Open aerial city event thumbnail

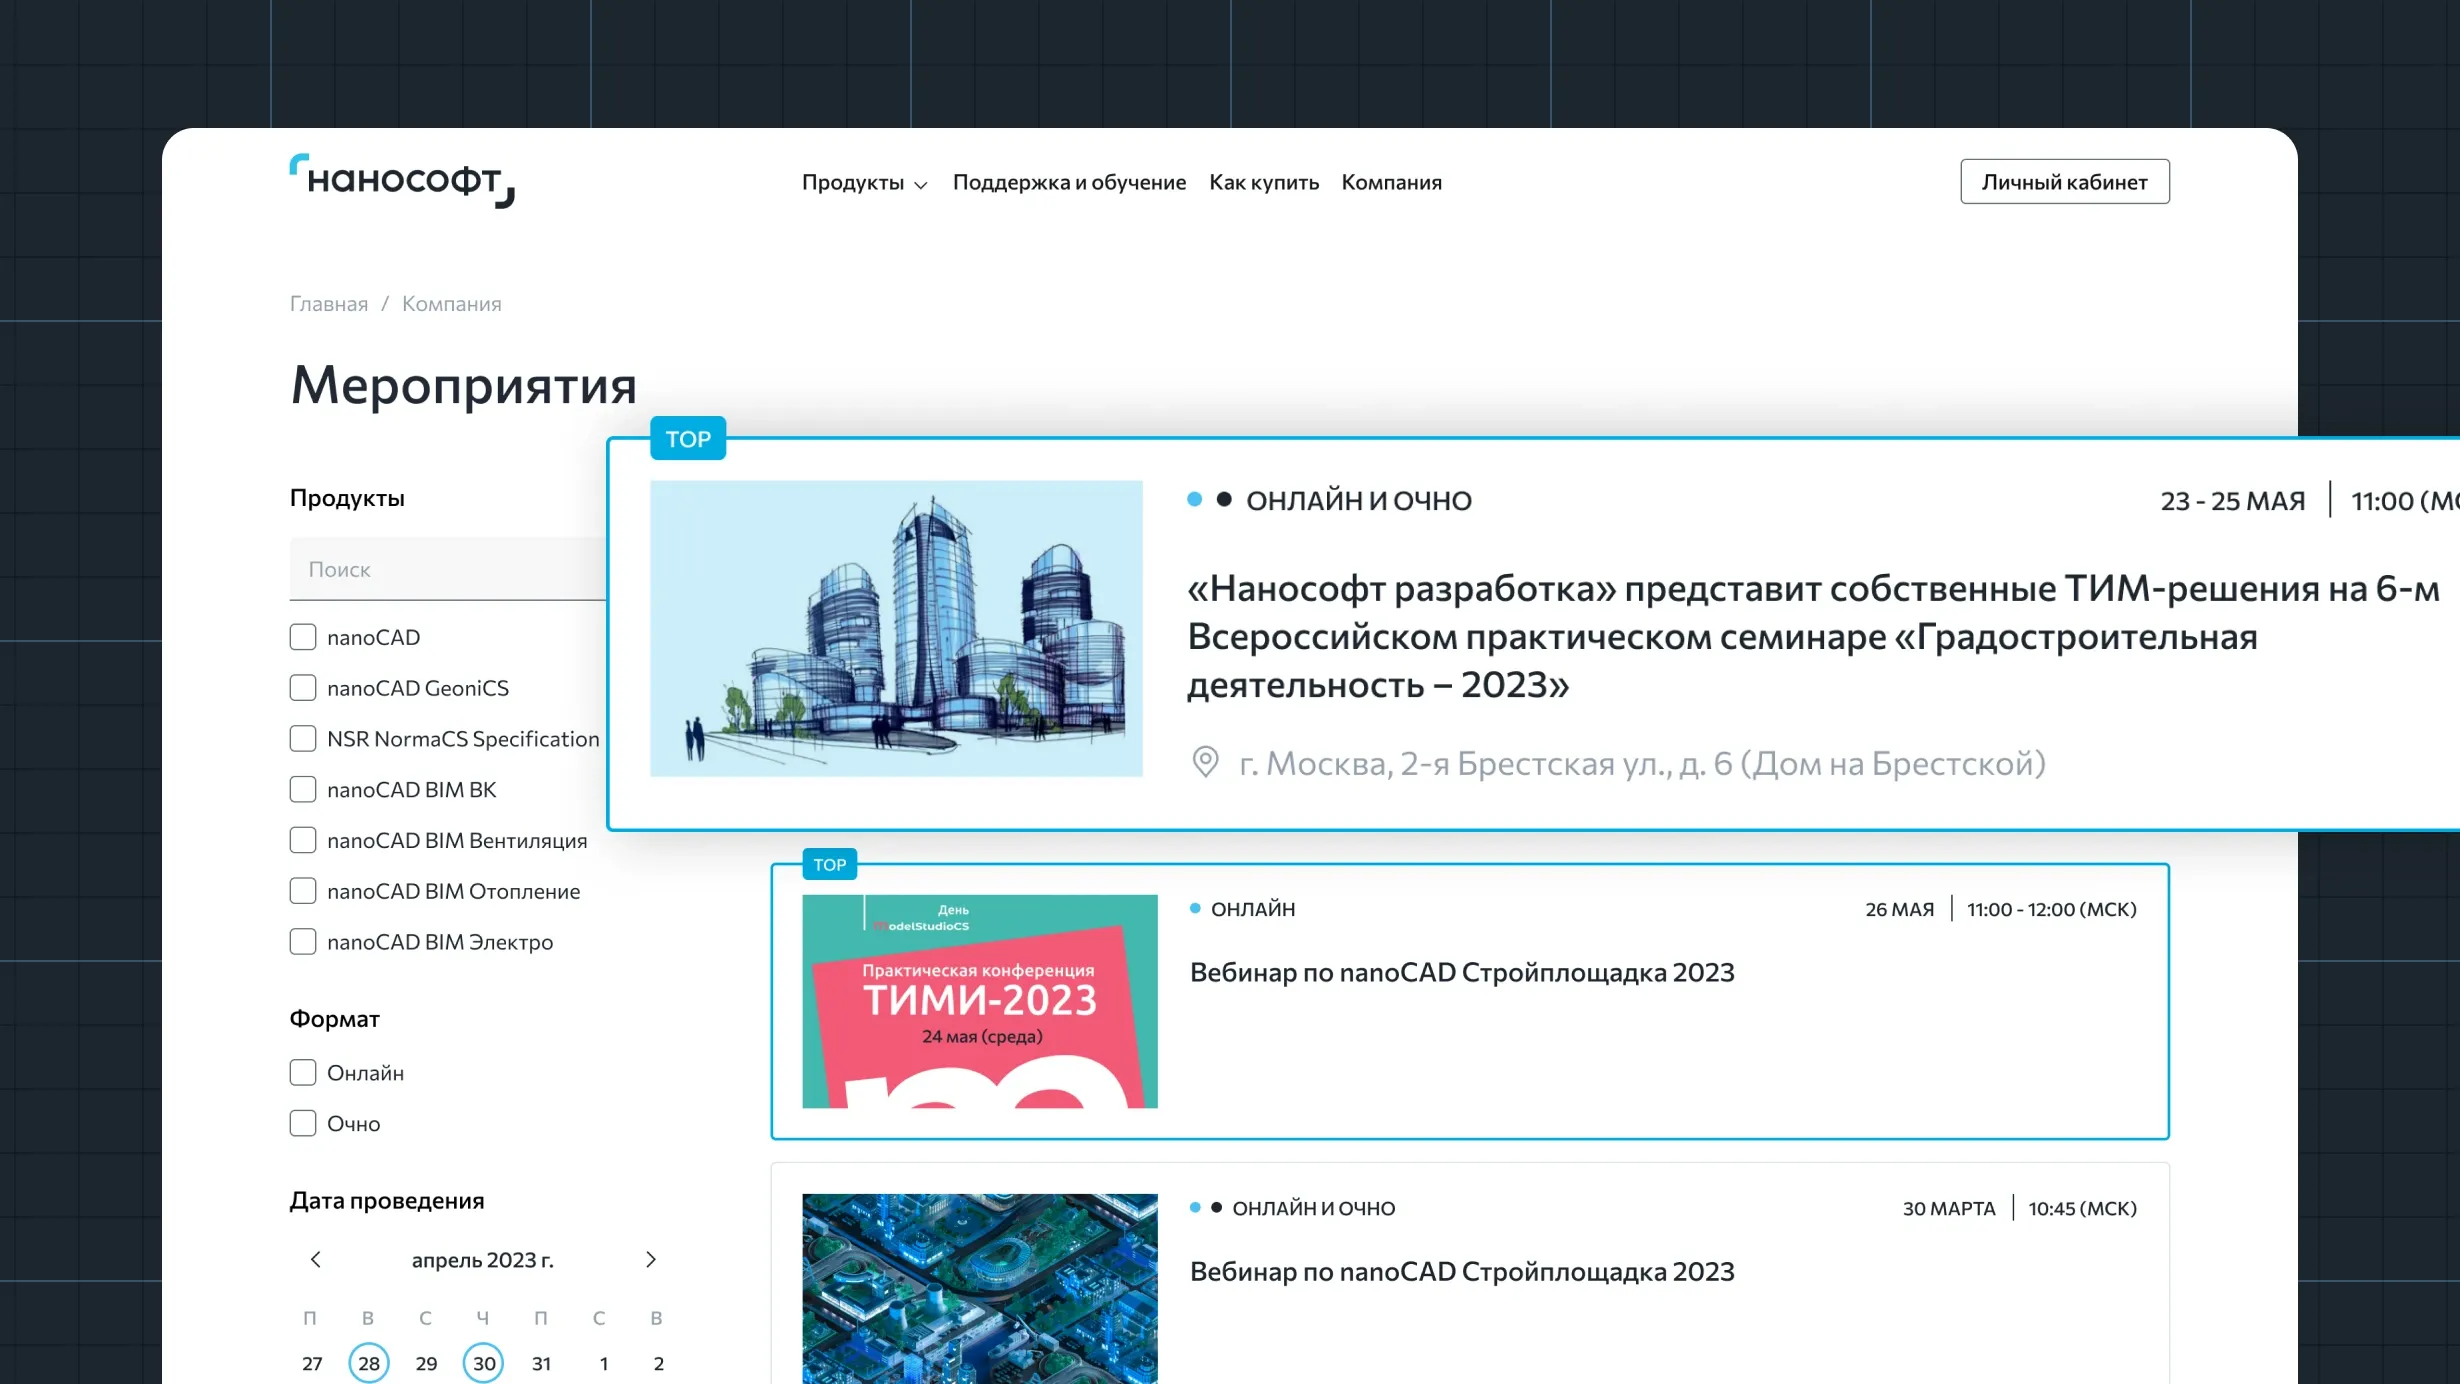pyautogui.click(x=980, y=1289)
